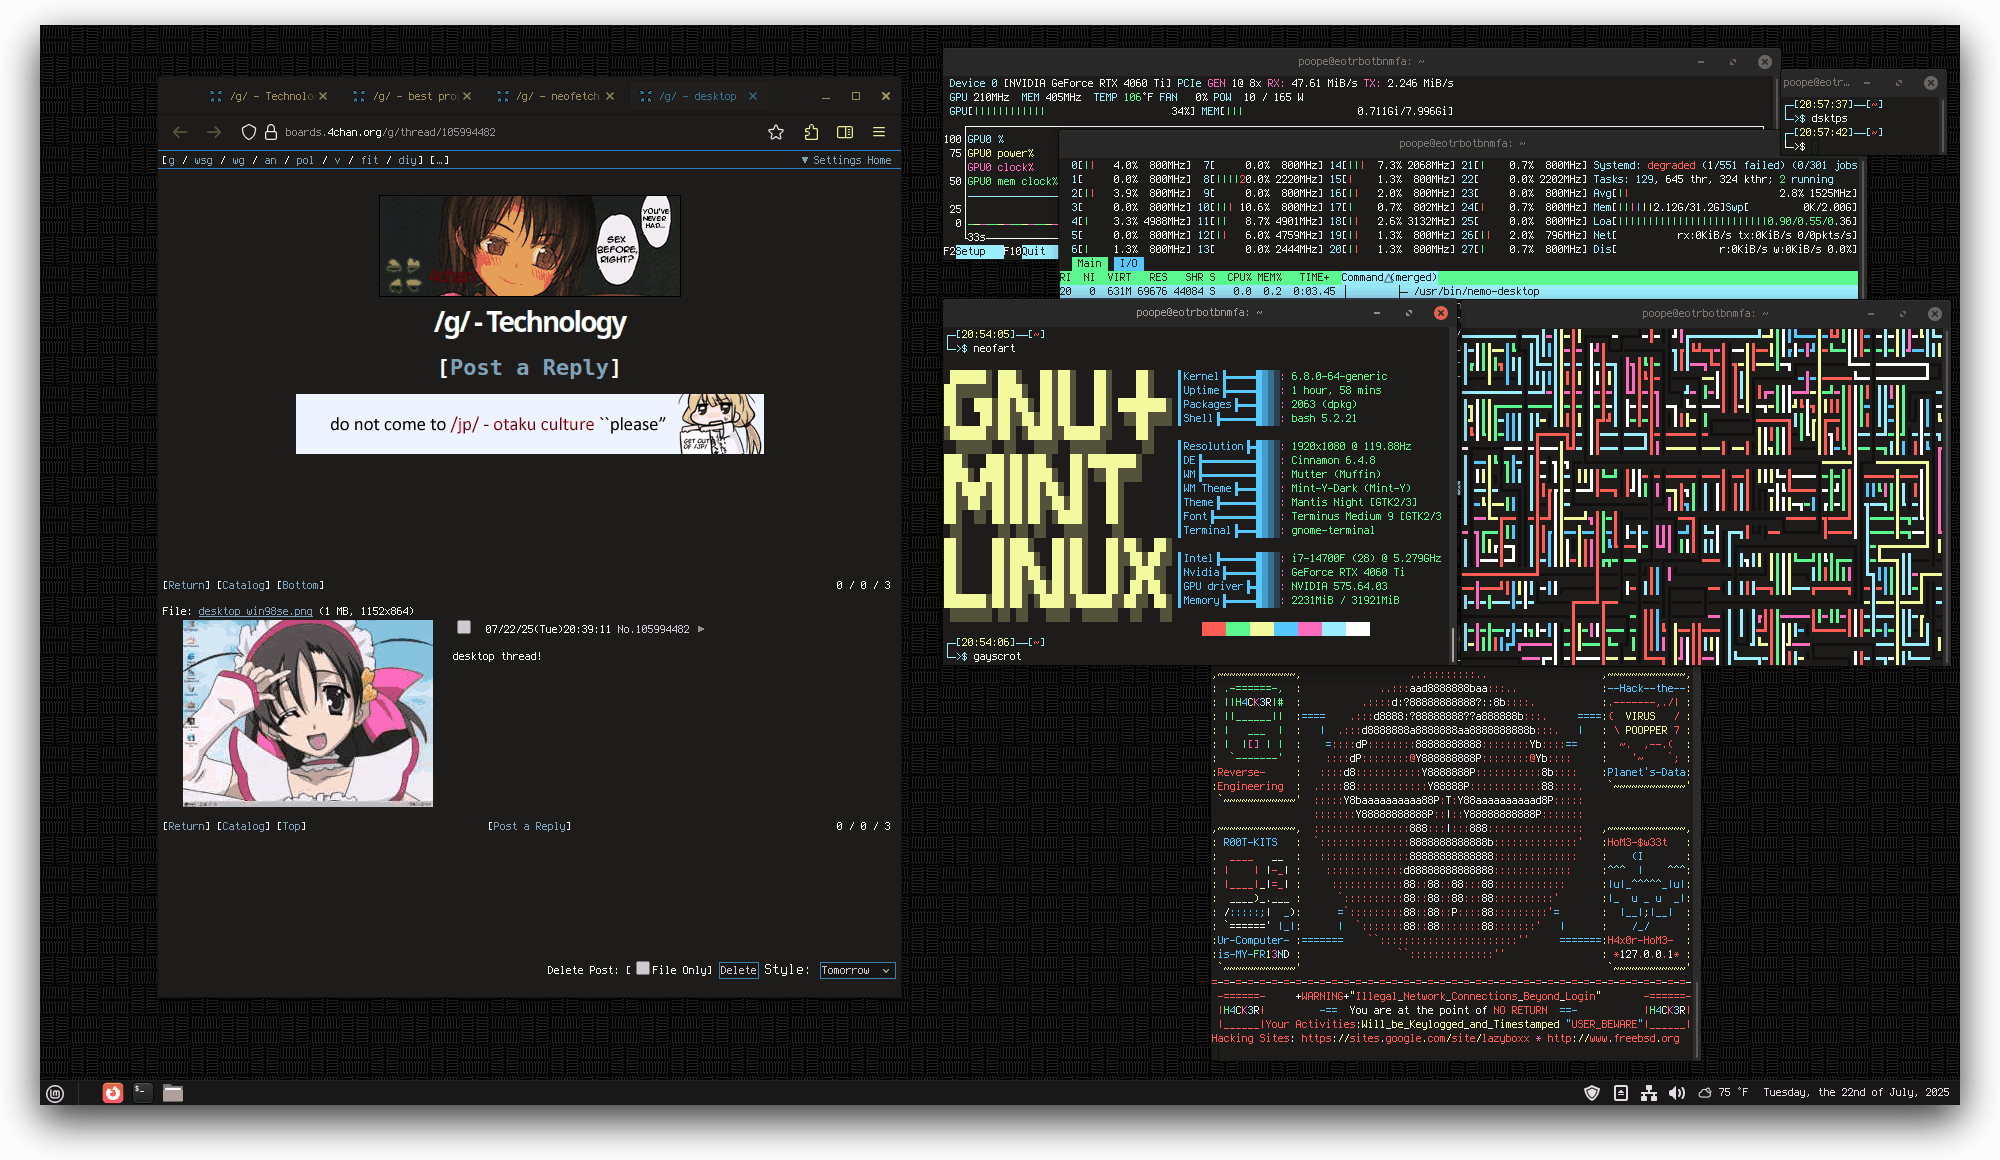This screenshot has height=1160, width=2000.
Task: Enable the File Only checkbox
Action: [643, 968]
